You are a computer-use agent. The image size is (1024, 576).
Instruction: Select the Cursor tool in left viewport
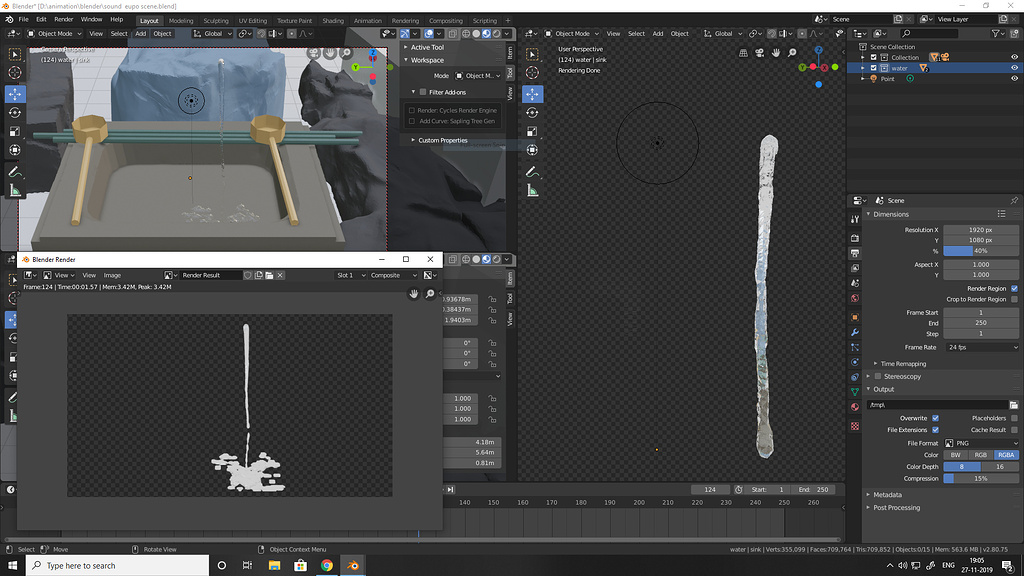click(14, 72)
